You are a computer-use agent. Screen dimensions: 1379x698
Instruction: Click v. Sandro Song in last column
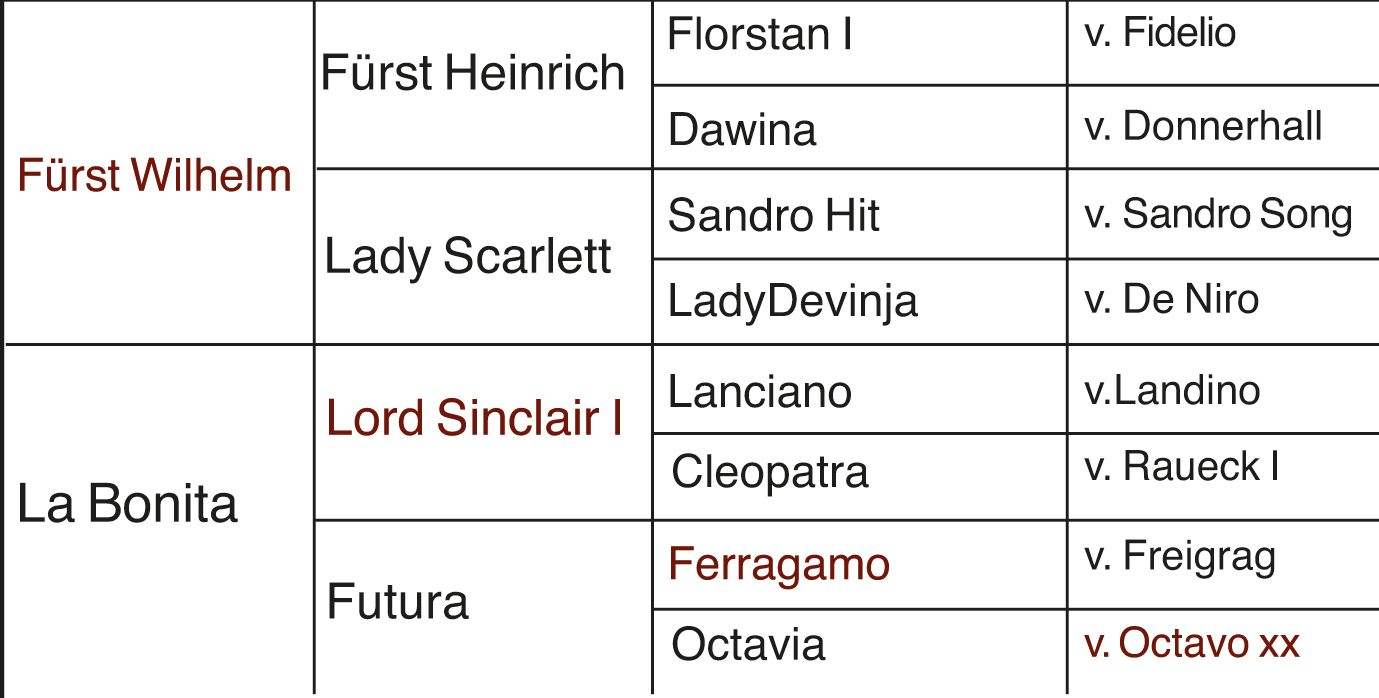(x=1218, y=214)
